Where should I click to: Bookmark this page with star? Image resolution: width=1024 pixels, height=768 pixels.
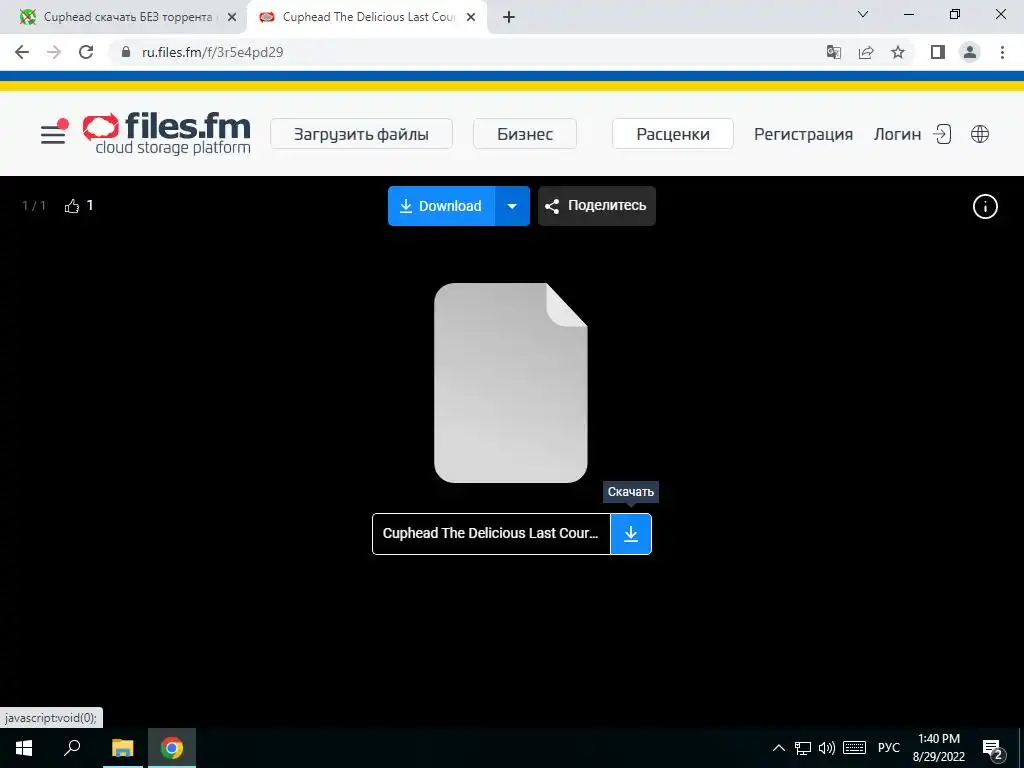(x=898, y=52)
